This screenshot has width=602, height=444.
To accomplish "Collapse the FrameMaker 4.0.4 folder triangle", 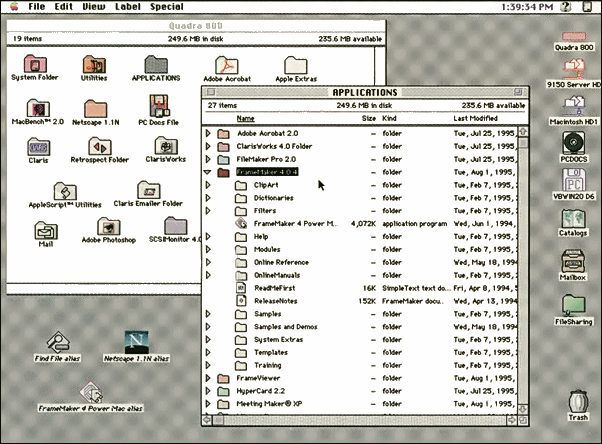I will [x=208, y=172].
